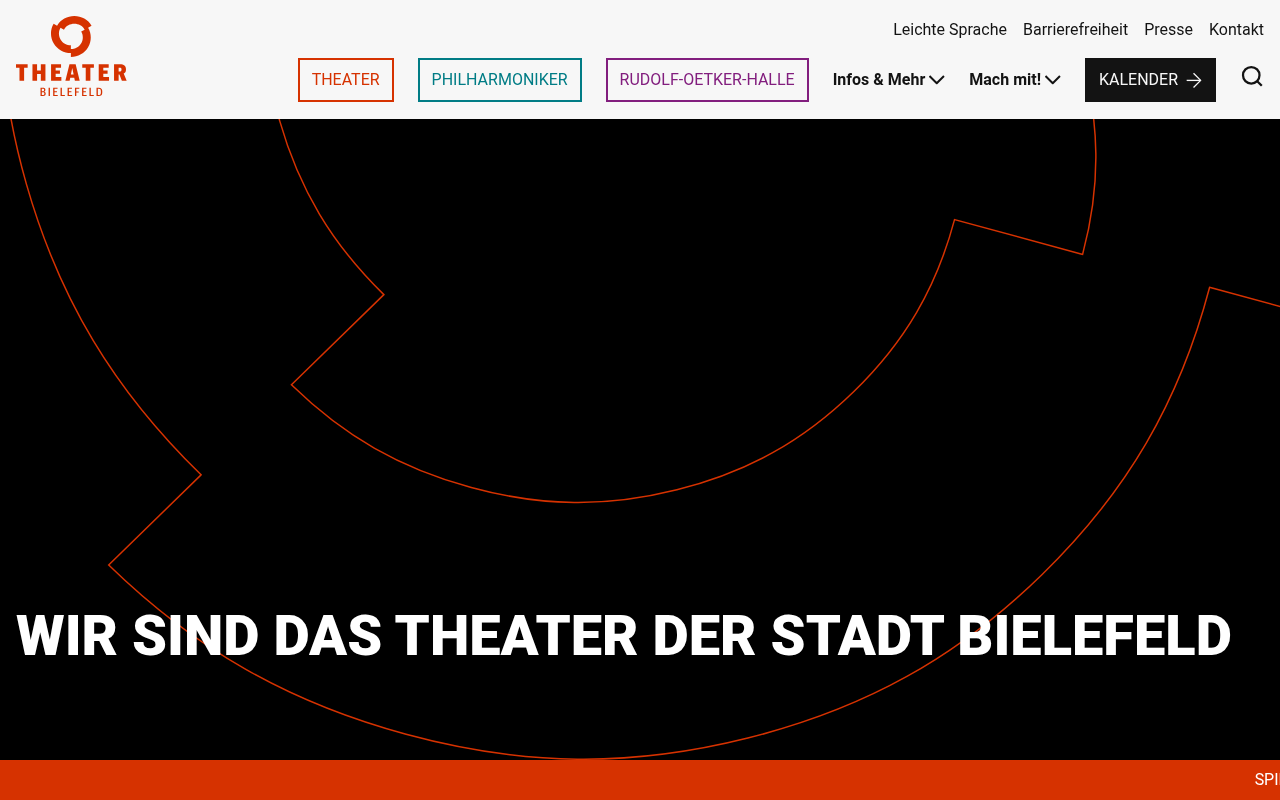Open the Rudolf-Oetker-Halle section
This screenshot has height=800, width=1280.
(707, 80)
